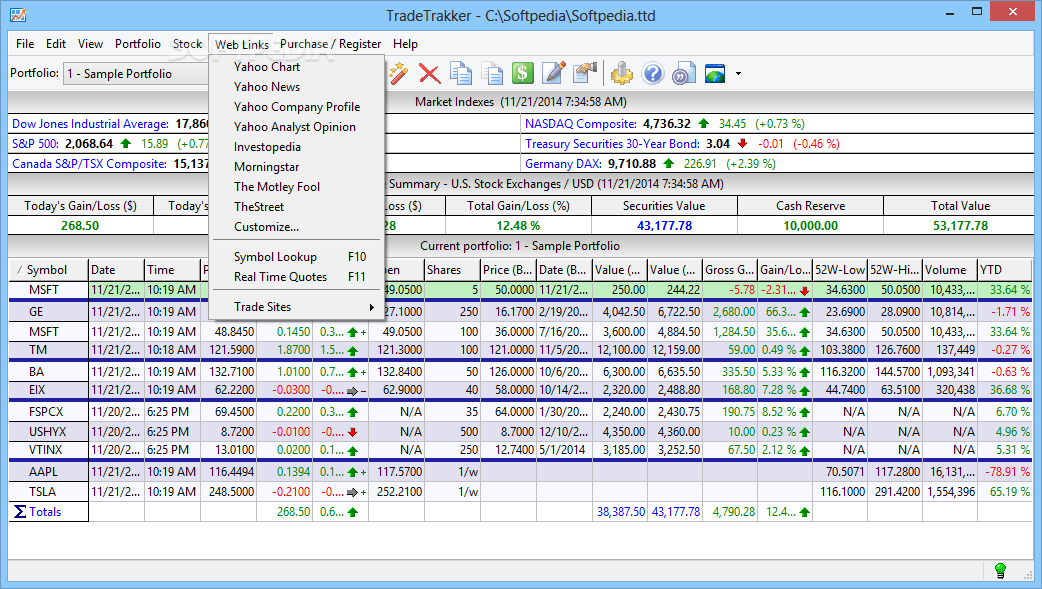1042x589 pixels.
Task: Select Yahoo Company Profile menu entry
Action: click(x=296, y=107)
